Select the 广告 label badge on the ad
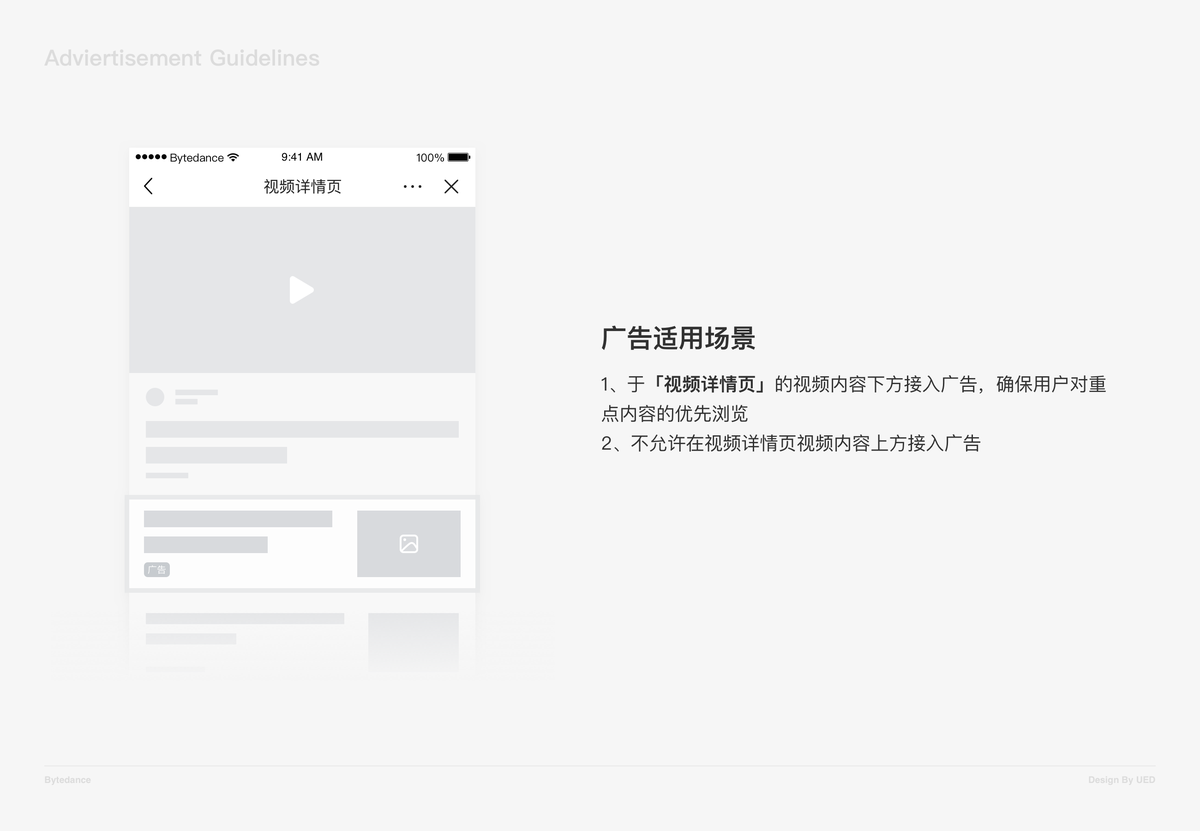 click(x=158, y=569)
